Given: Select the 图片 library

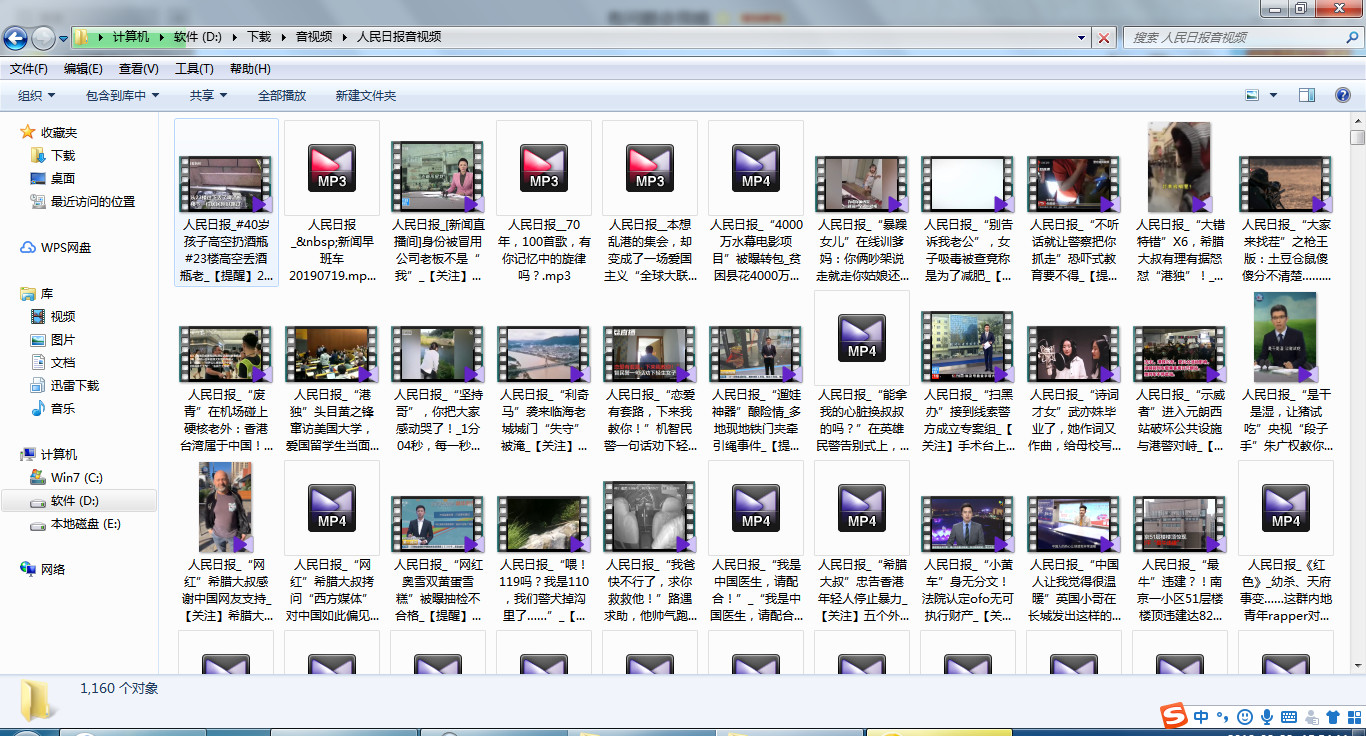Looking at the screenshot, I should pos(63,340).
